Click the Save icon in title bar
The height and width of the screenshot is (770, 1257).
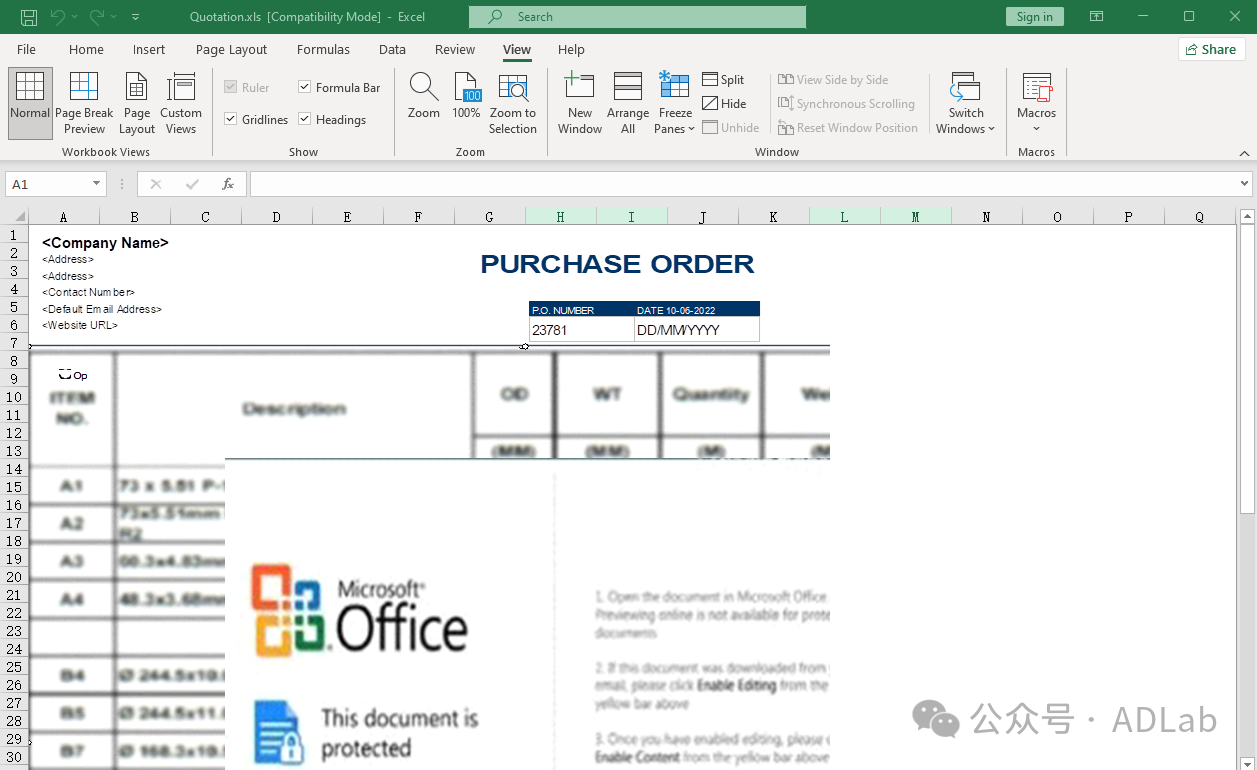click(29, 17)
